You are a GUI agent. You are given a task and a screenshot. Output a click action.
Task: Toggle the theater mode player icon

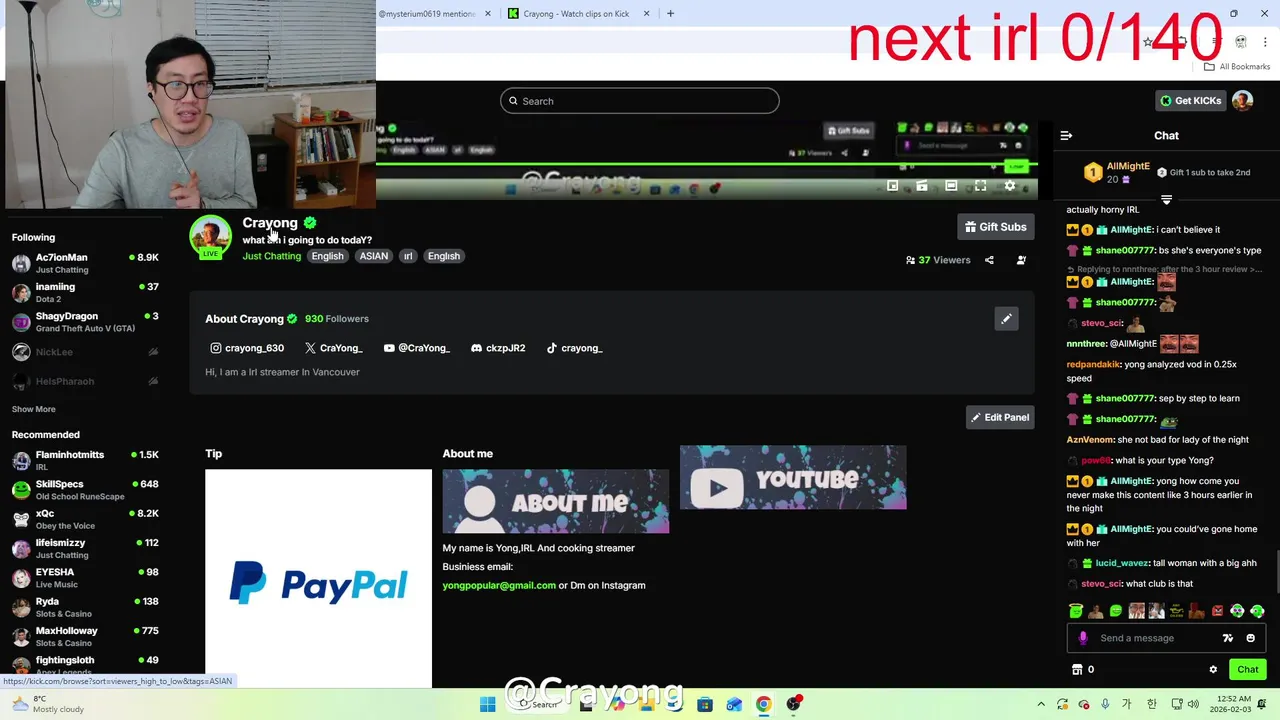tap(951, 186)
